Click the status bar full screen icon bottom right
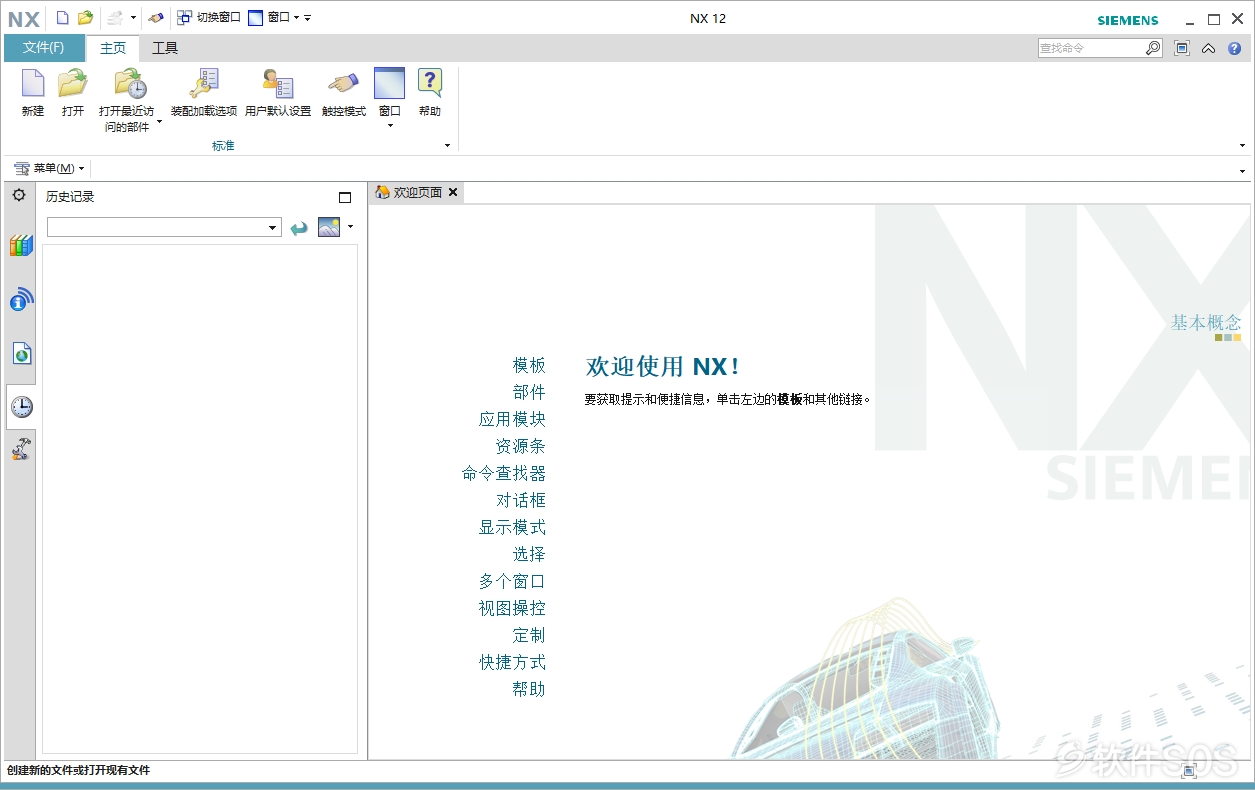 point(1189,770)
